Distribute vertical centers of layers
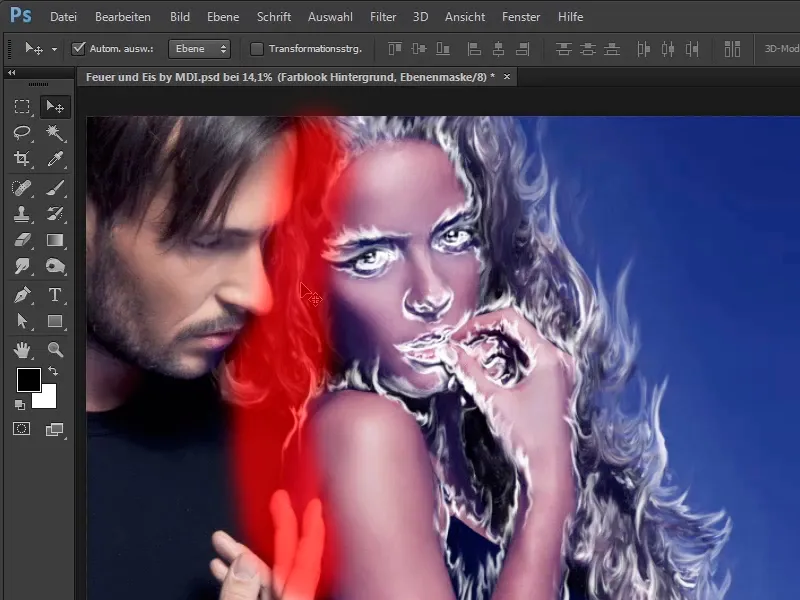 (x=588, y=49)
